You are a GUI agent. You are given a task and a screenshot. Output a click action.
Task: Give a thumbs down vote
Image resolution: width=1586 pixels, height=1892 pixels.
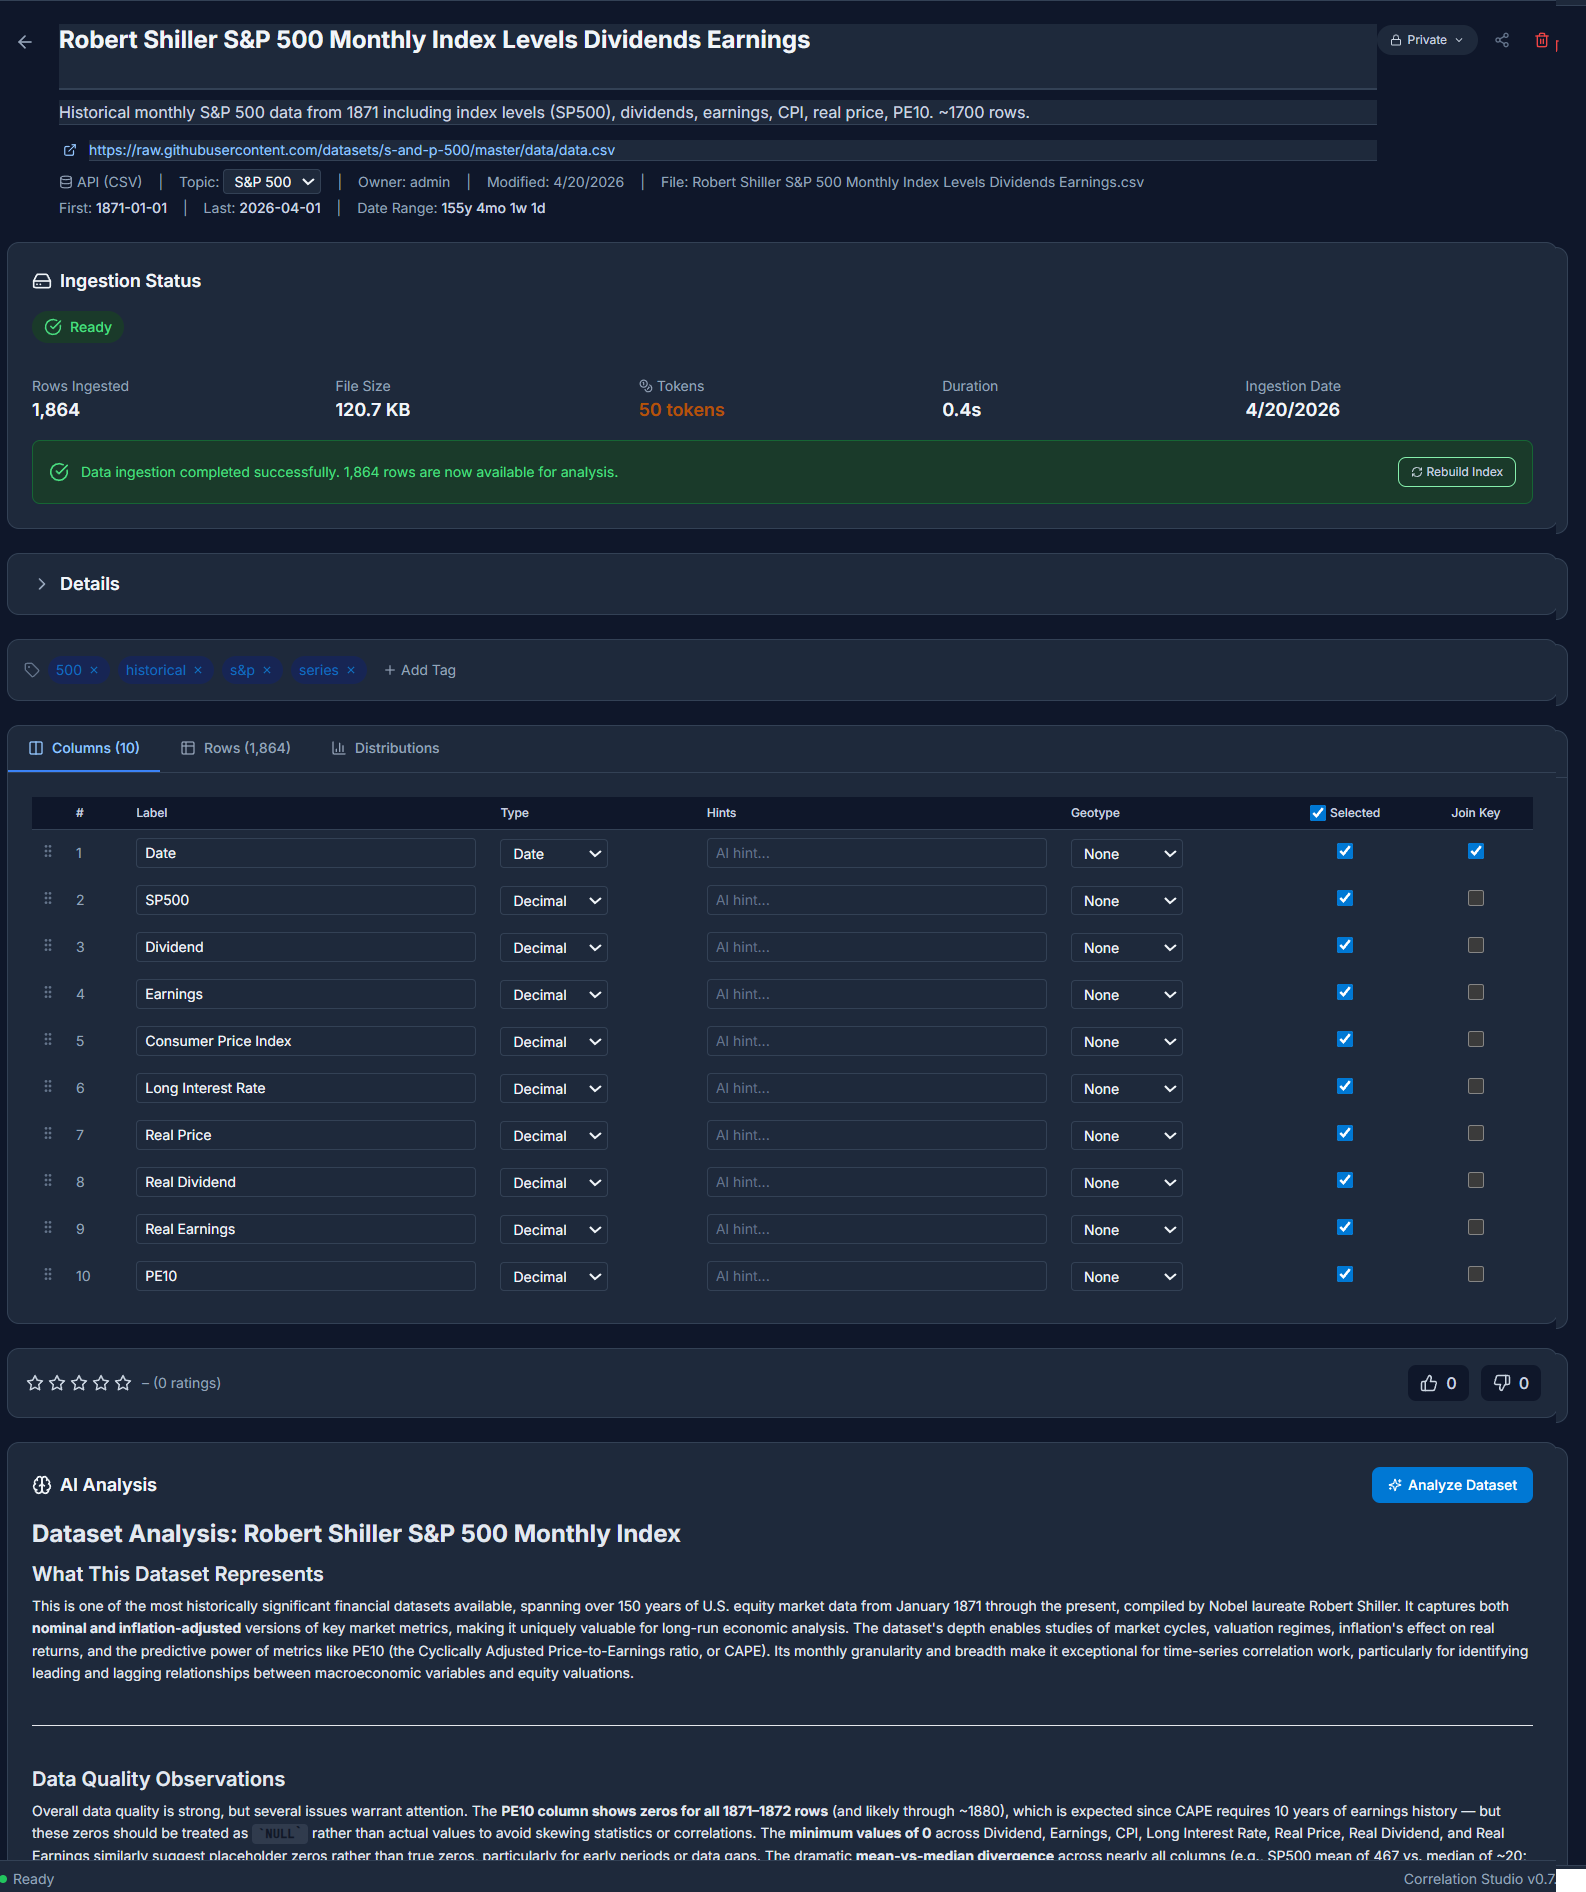(1511, 1383)
